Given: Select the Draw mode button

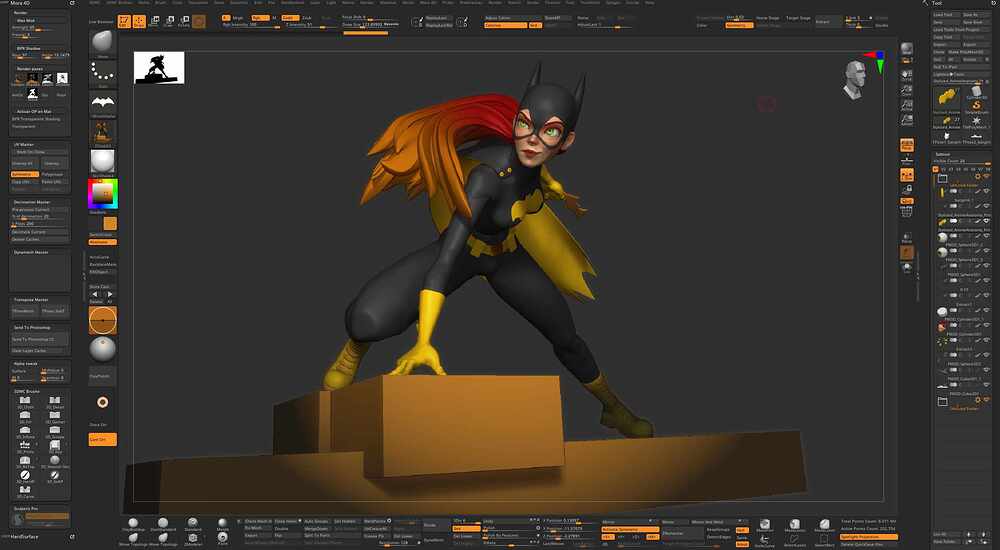Looking at the screenshot, I should tap(138, 22).
